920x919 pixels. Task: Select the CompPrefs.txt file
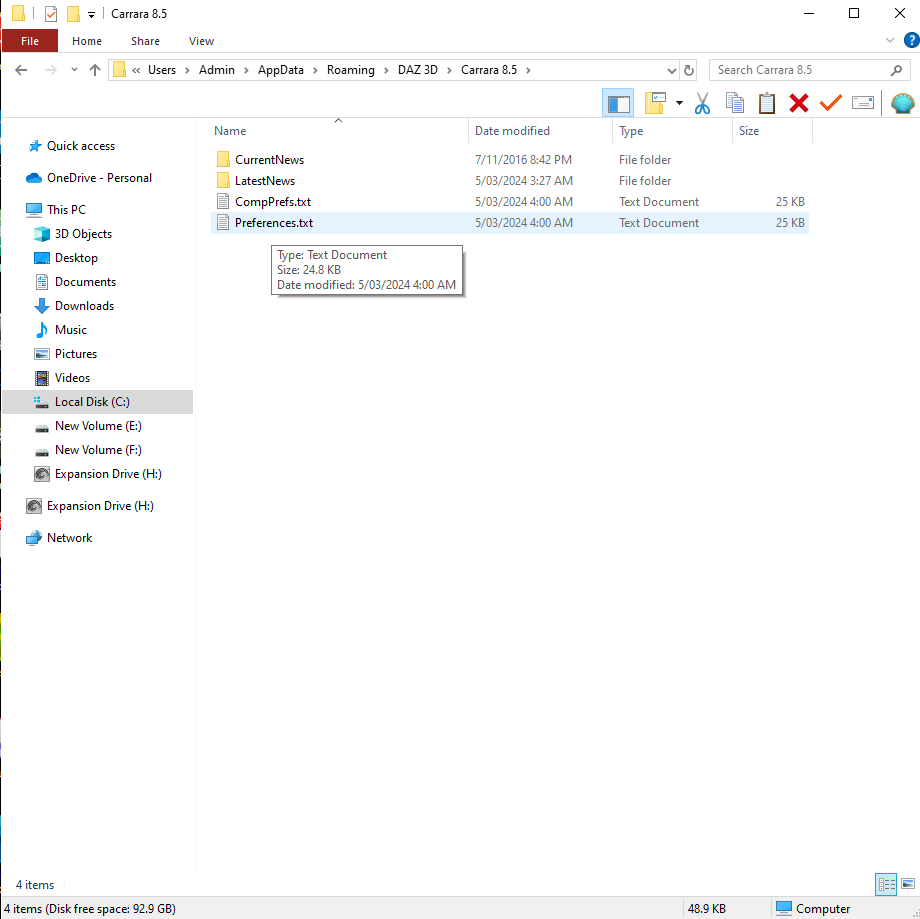click(510, 202)
